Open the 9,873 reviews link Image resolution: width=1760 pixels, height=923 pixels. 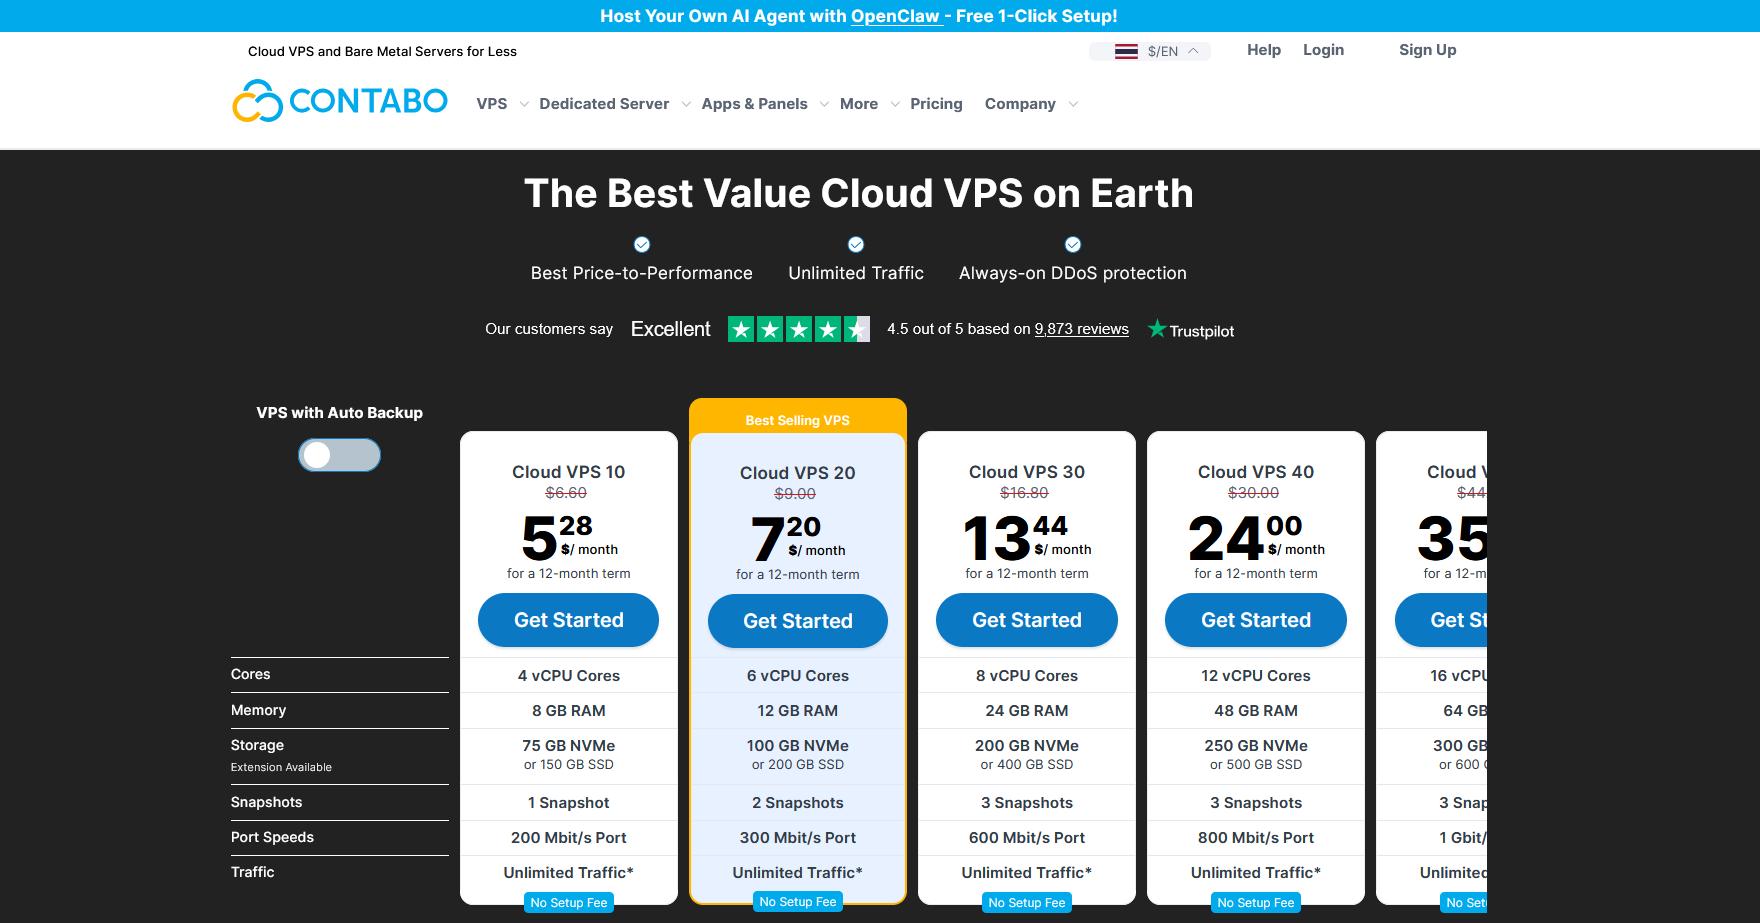1082,329
